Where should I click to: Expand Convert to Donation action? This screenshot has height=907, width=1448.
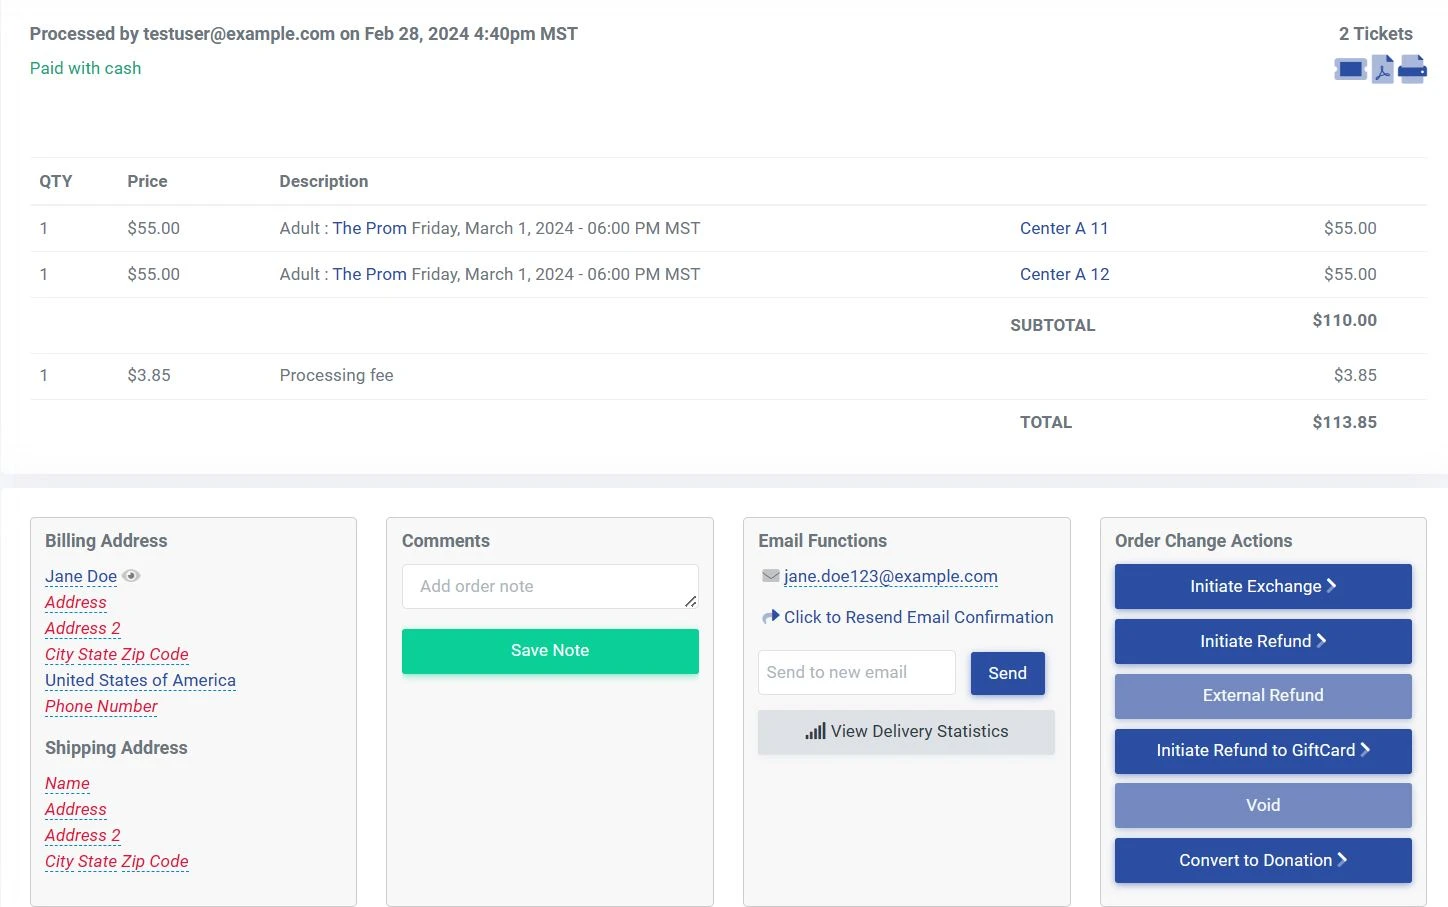coord(1262,861)
